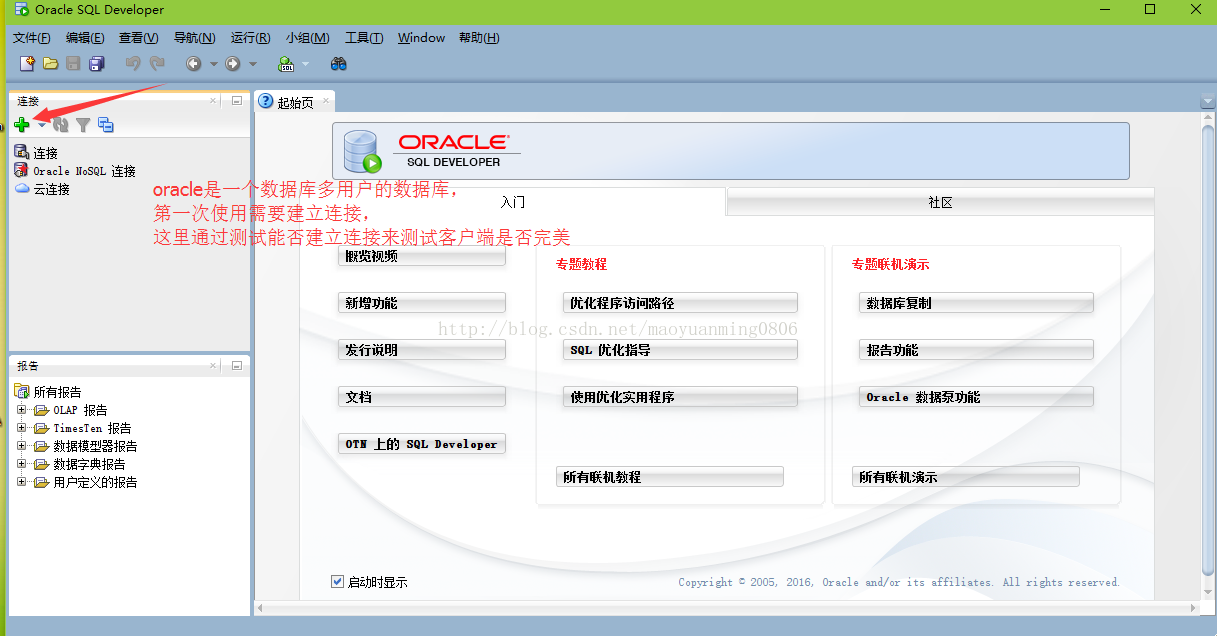The width and height of the screenshot is (1217, 636).
Task: Click the green plus to create new connection
Action: [x=20, y=124]
